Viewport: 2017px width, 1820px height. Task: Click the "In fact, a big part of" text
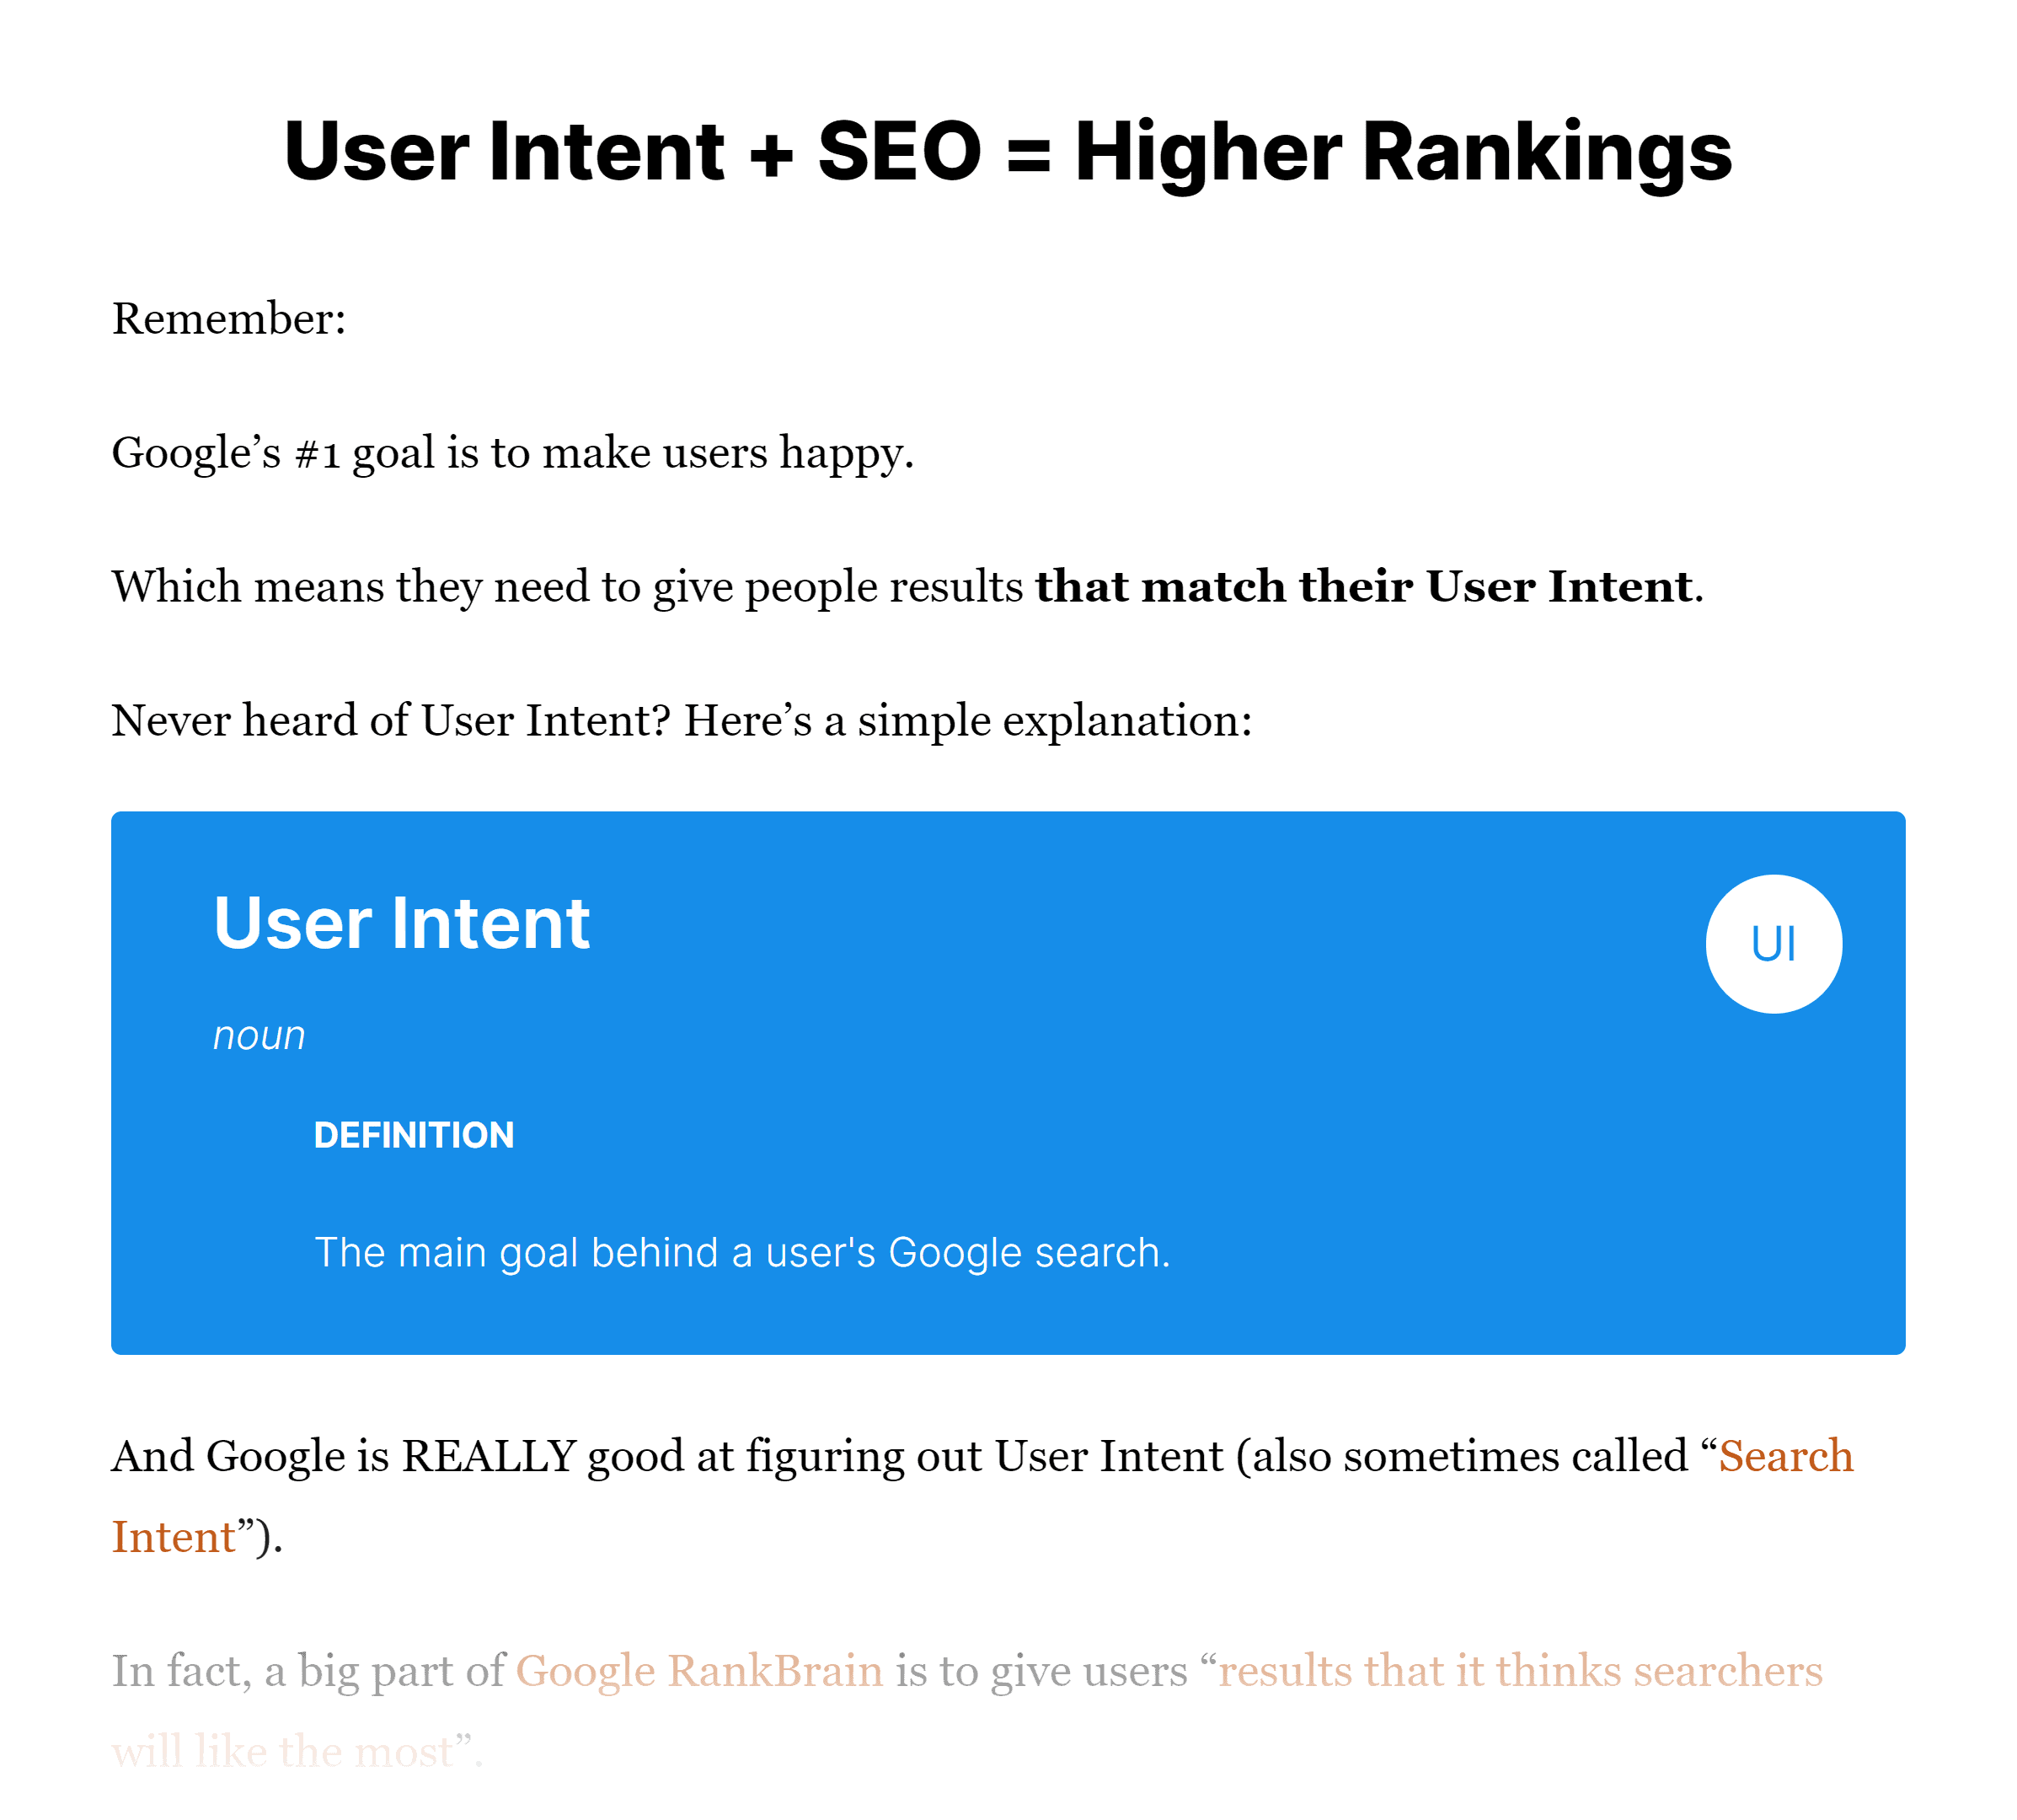coord(308,1671)
